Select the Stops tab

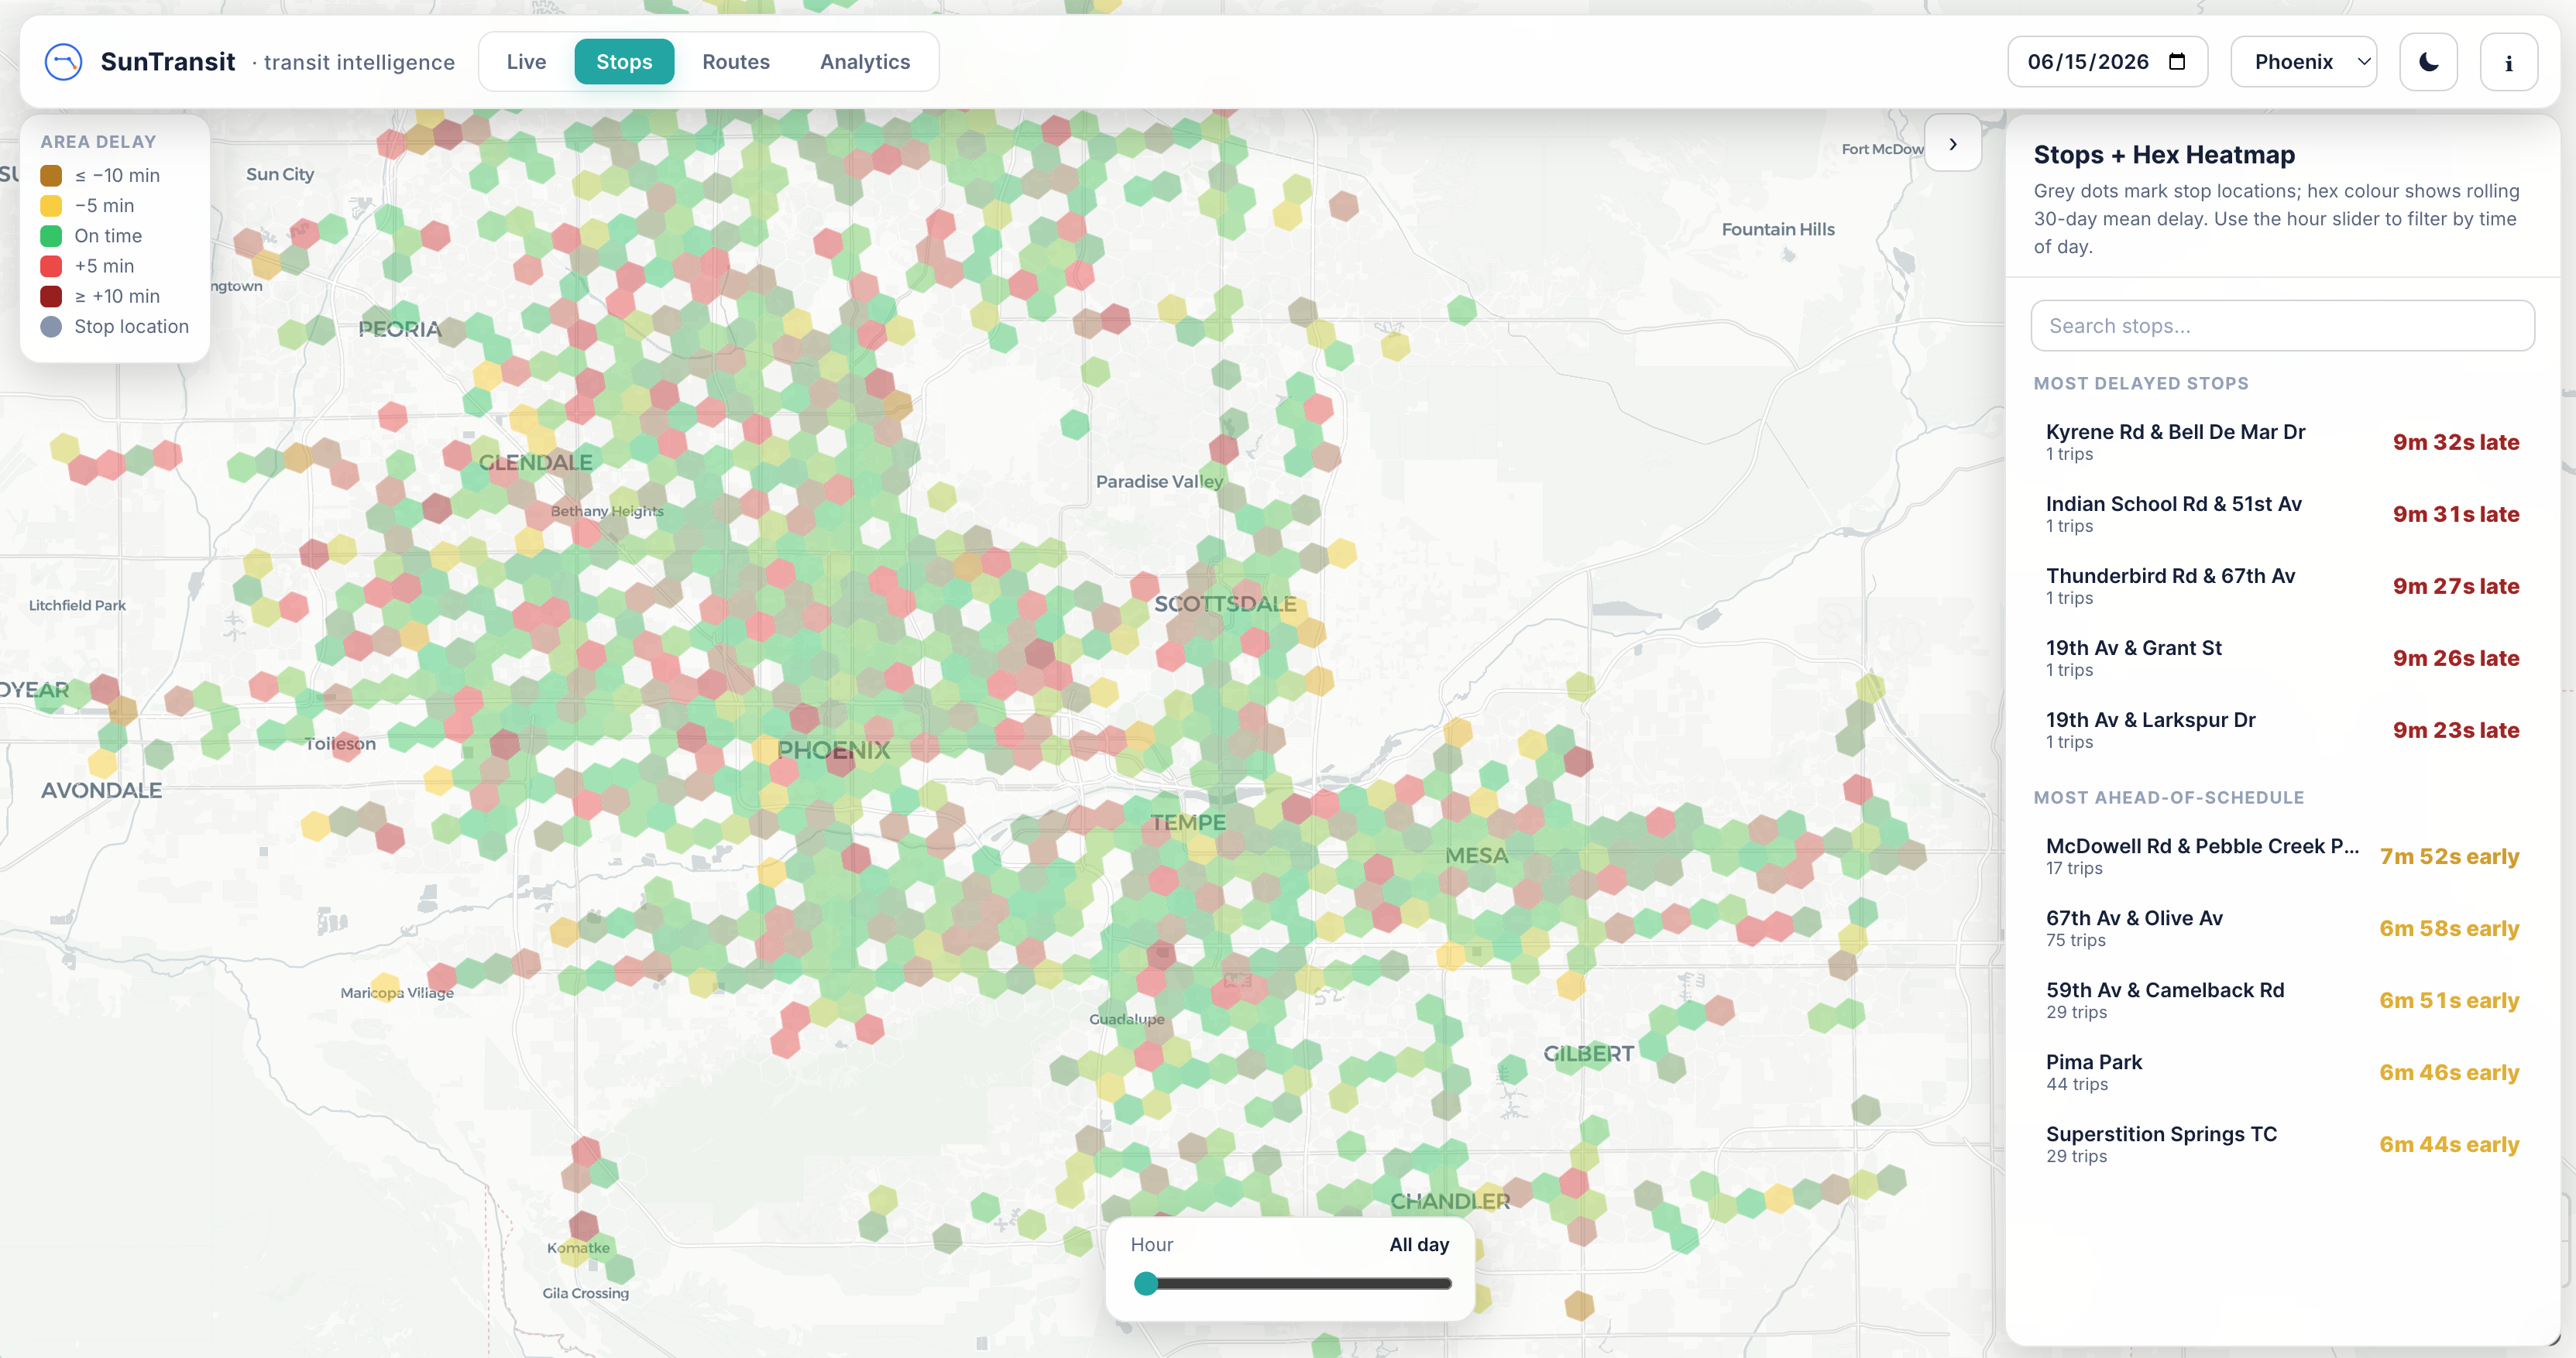[x=624, y=62]
